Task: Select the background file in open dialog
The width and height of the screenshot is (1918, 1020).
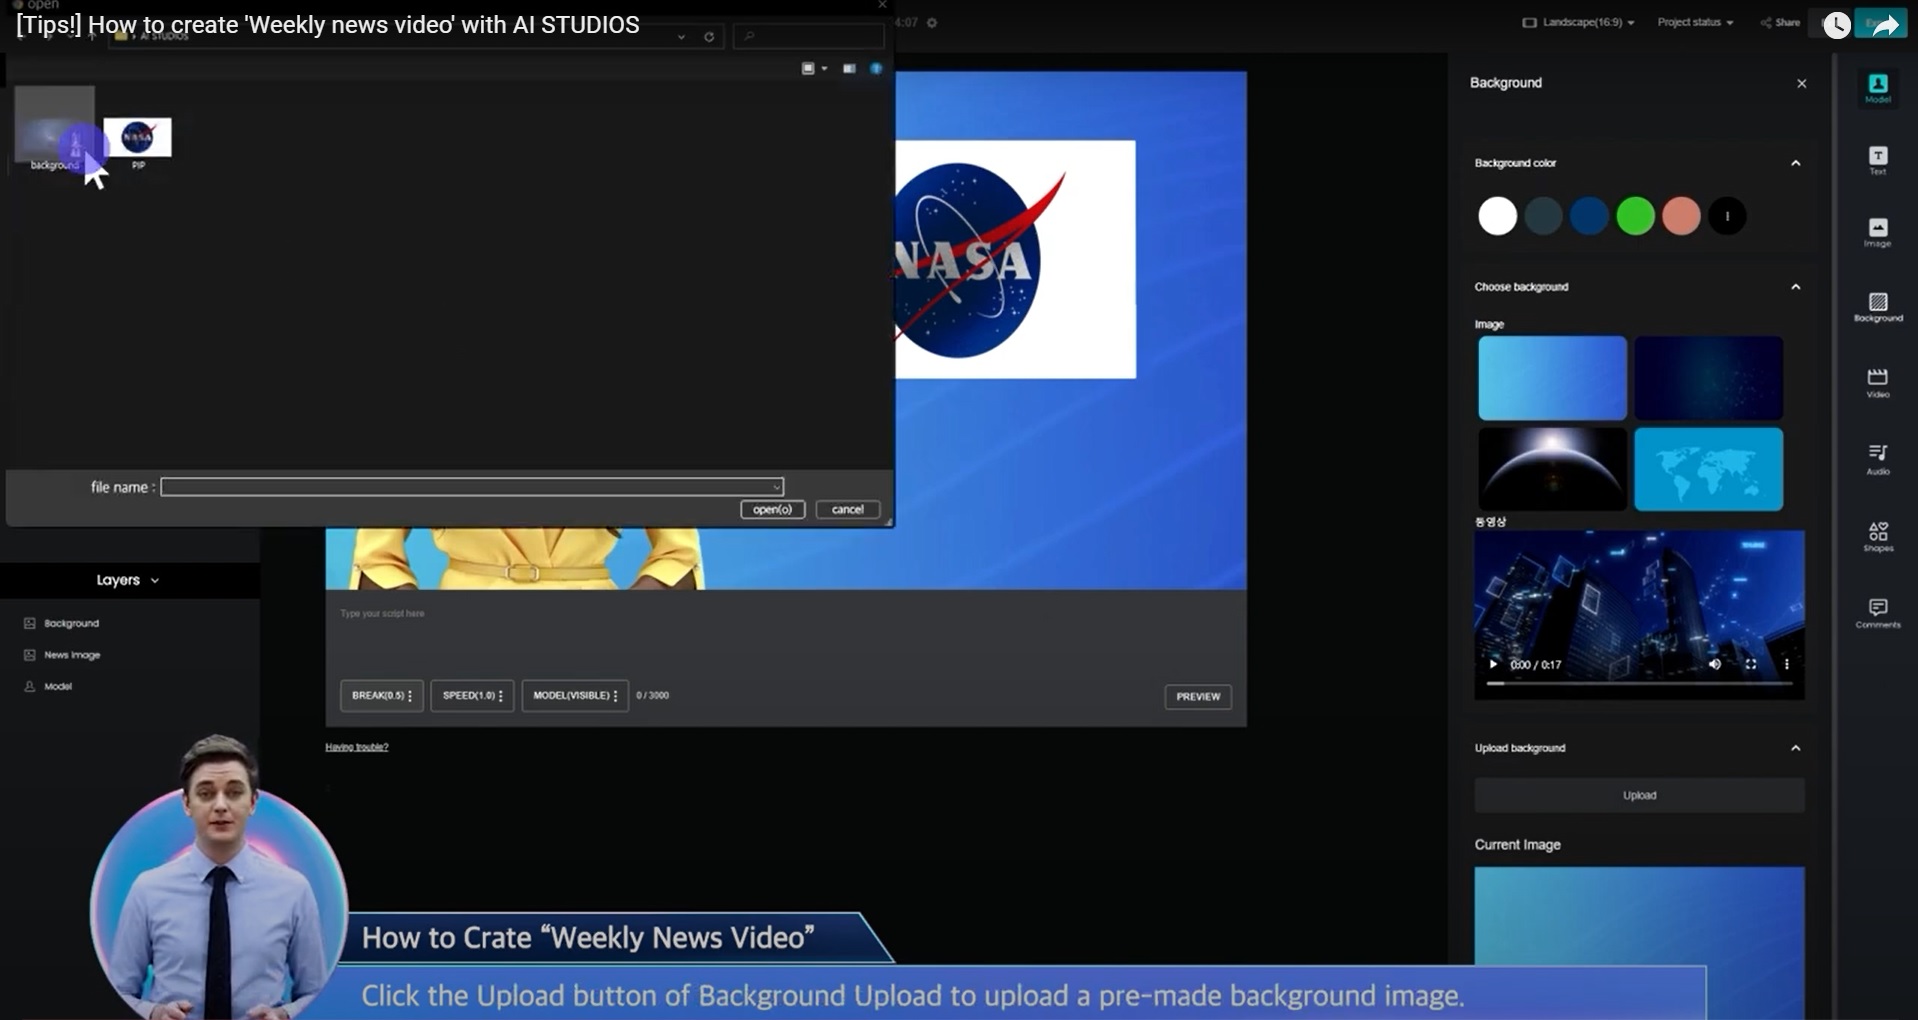Action: [x=54, y=130]
